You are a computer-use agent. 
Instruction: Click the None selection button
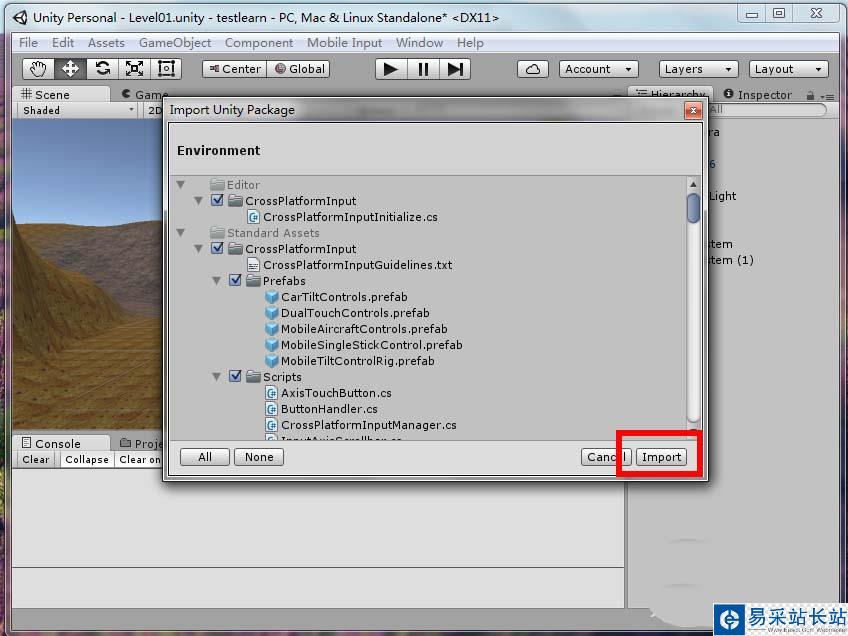click(x=259, y=457)
